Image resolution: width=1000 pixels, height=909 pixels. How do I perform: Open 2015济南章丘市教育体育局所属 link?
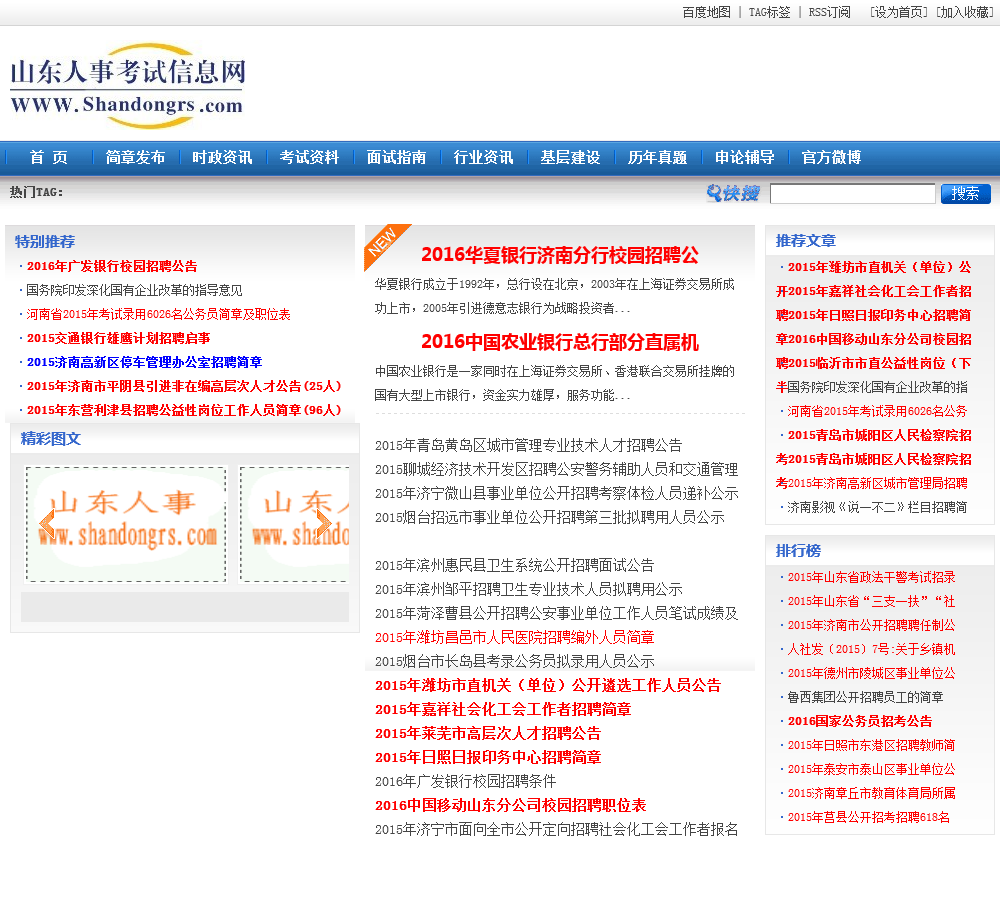[x=871, y=794]
